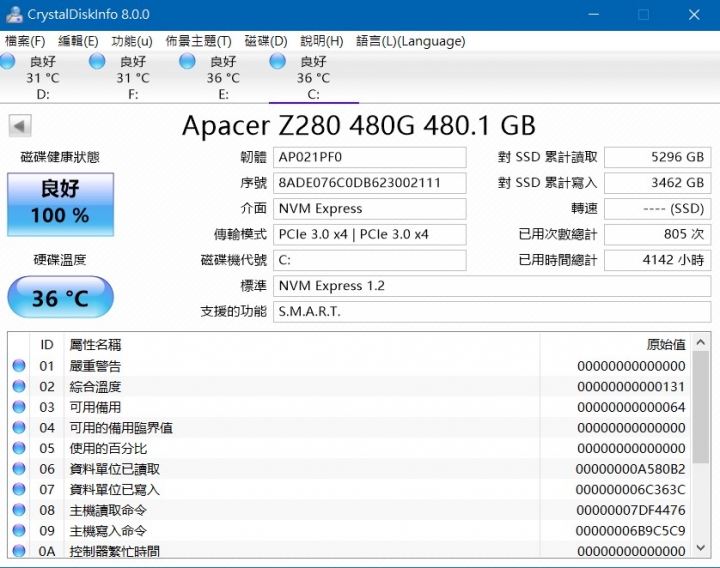
Task: Click the serial number field
Action: click(x=370, y=183)
